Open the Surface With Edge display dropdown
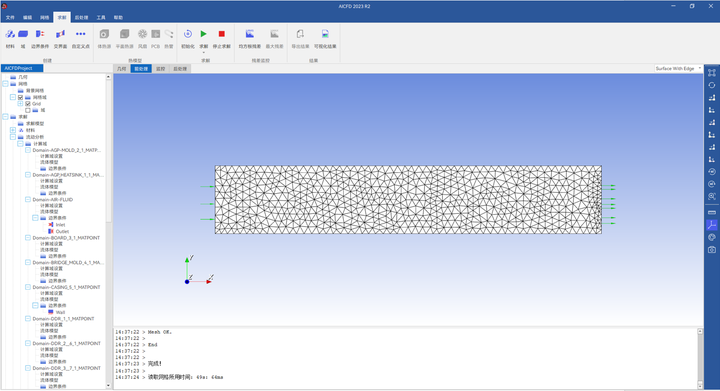720x391 pixels. (679, 68)
